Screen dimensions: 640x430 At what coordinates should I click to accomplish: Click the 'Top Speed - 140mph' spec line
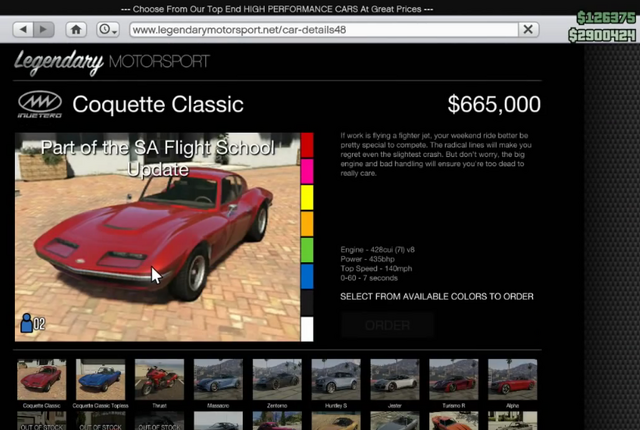[376, 268]
